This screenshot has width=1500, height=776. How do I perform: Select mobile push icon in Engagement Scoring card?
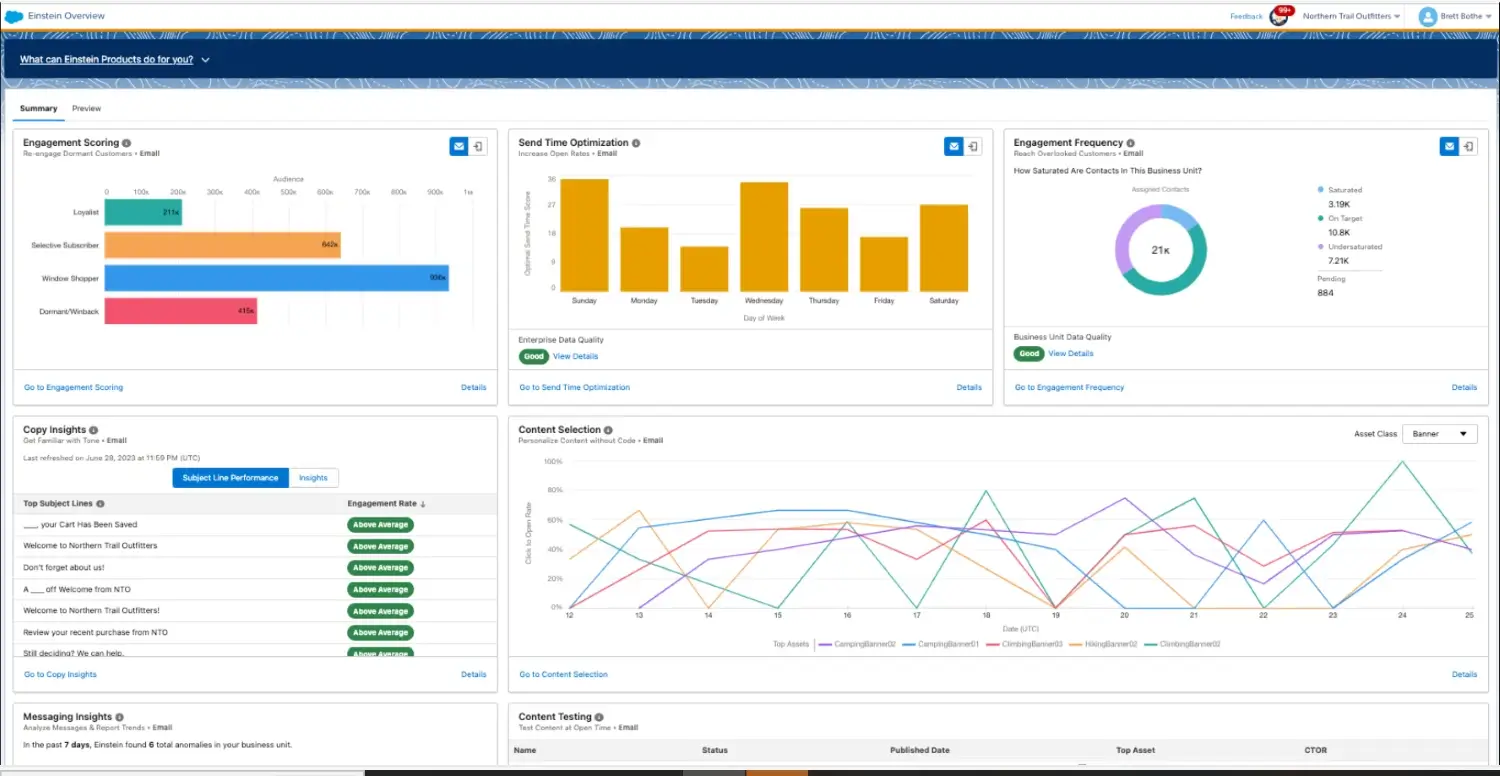[x=478, y=147]
